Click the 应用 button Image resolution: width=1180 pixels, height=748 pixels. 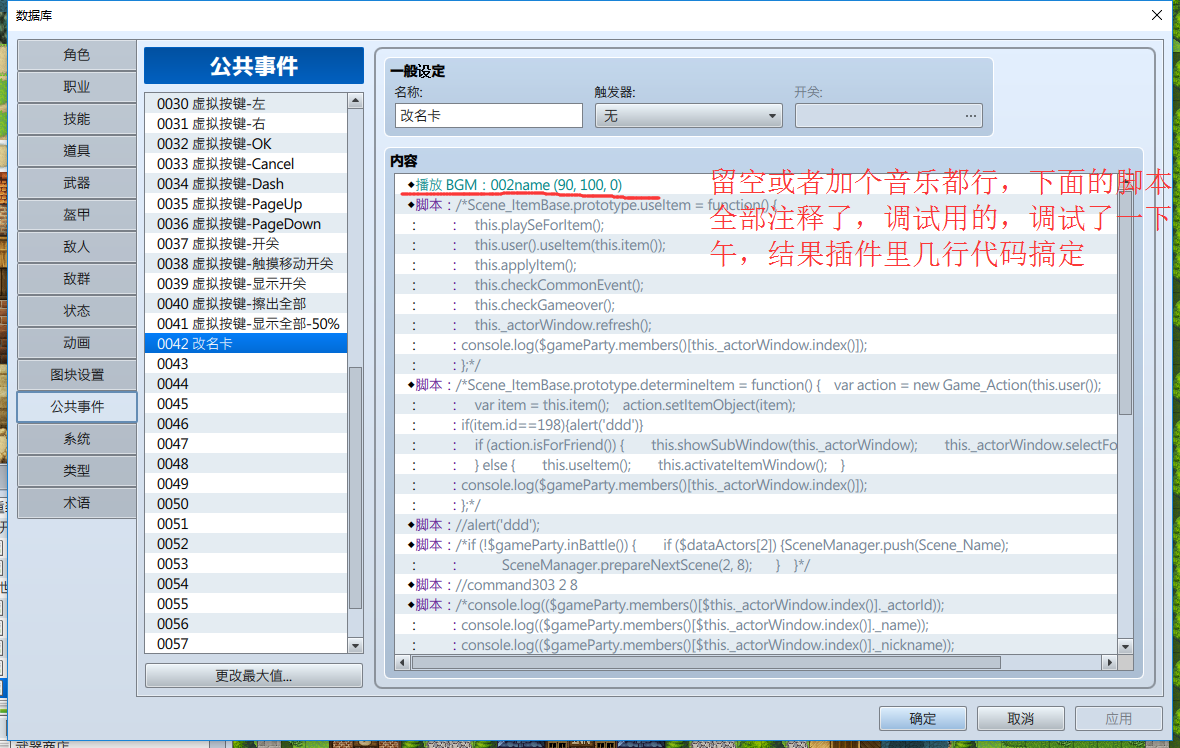1118,719
